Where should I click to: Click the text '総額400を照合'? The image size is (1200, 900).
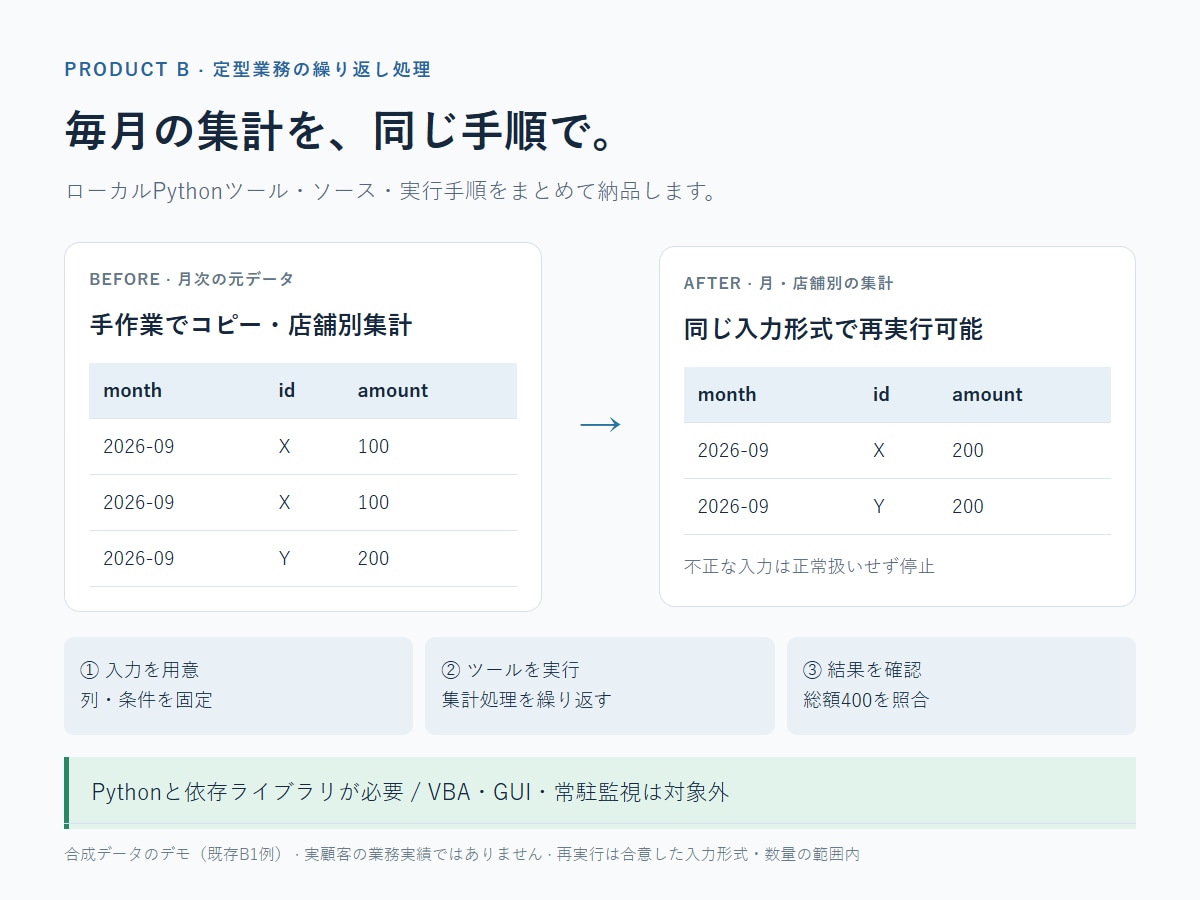pyautogui.click(x=867, y=700)
